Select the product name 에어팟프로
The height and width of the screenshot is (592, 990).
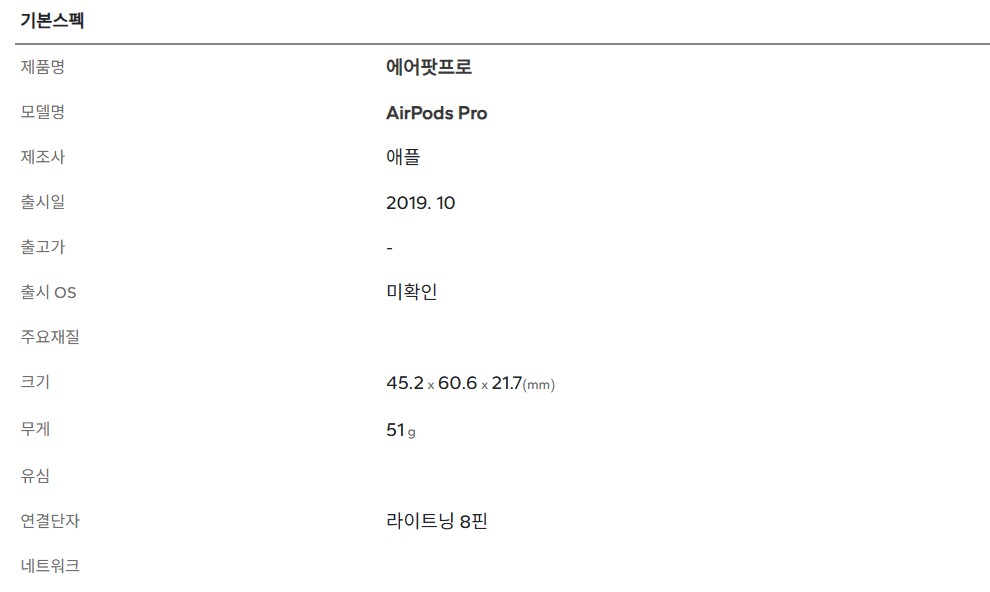coord(428,68)
